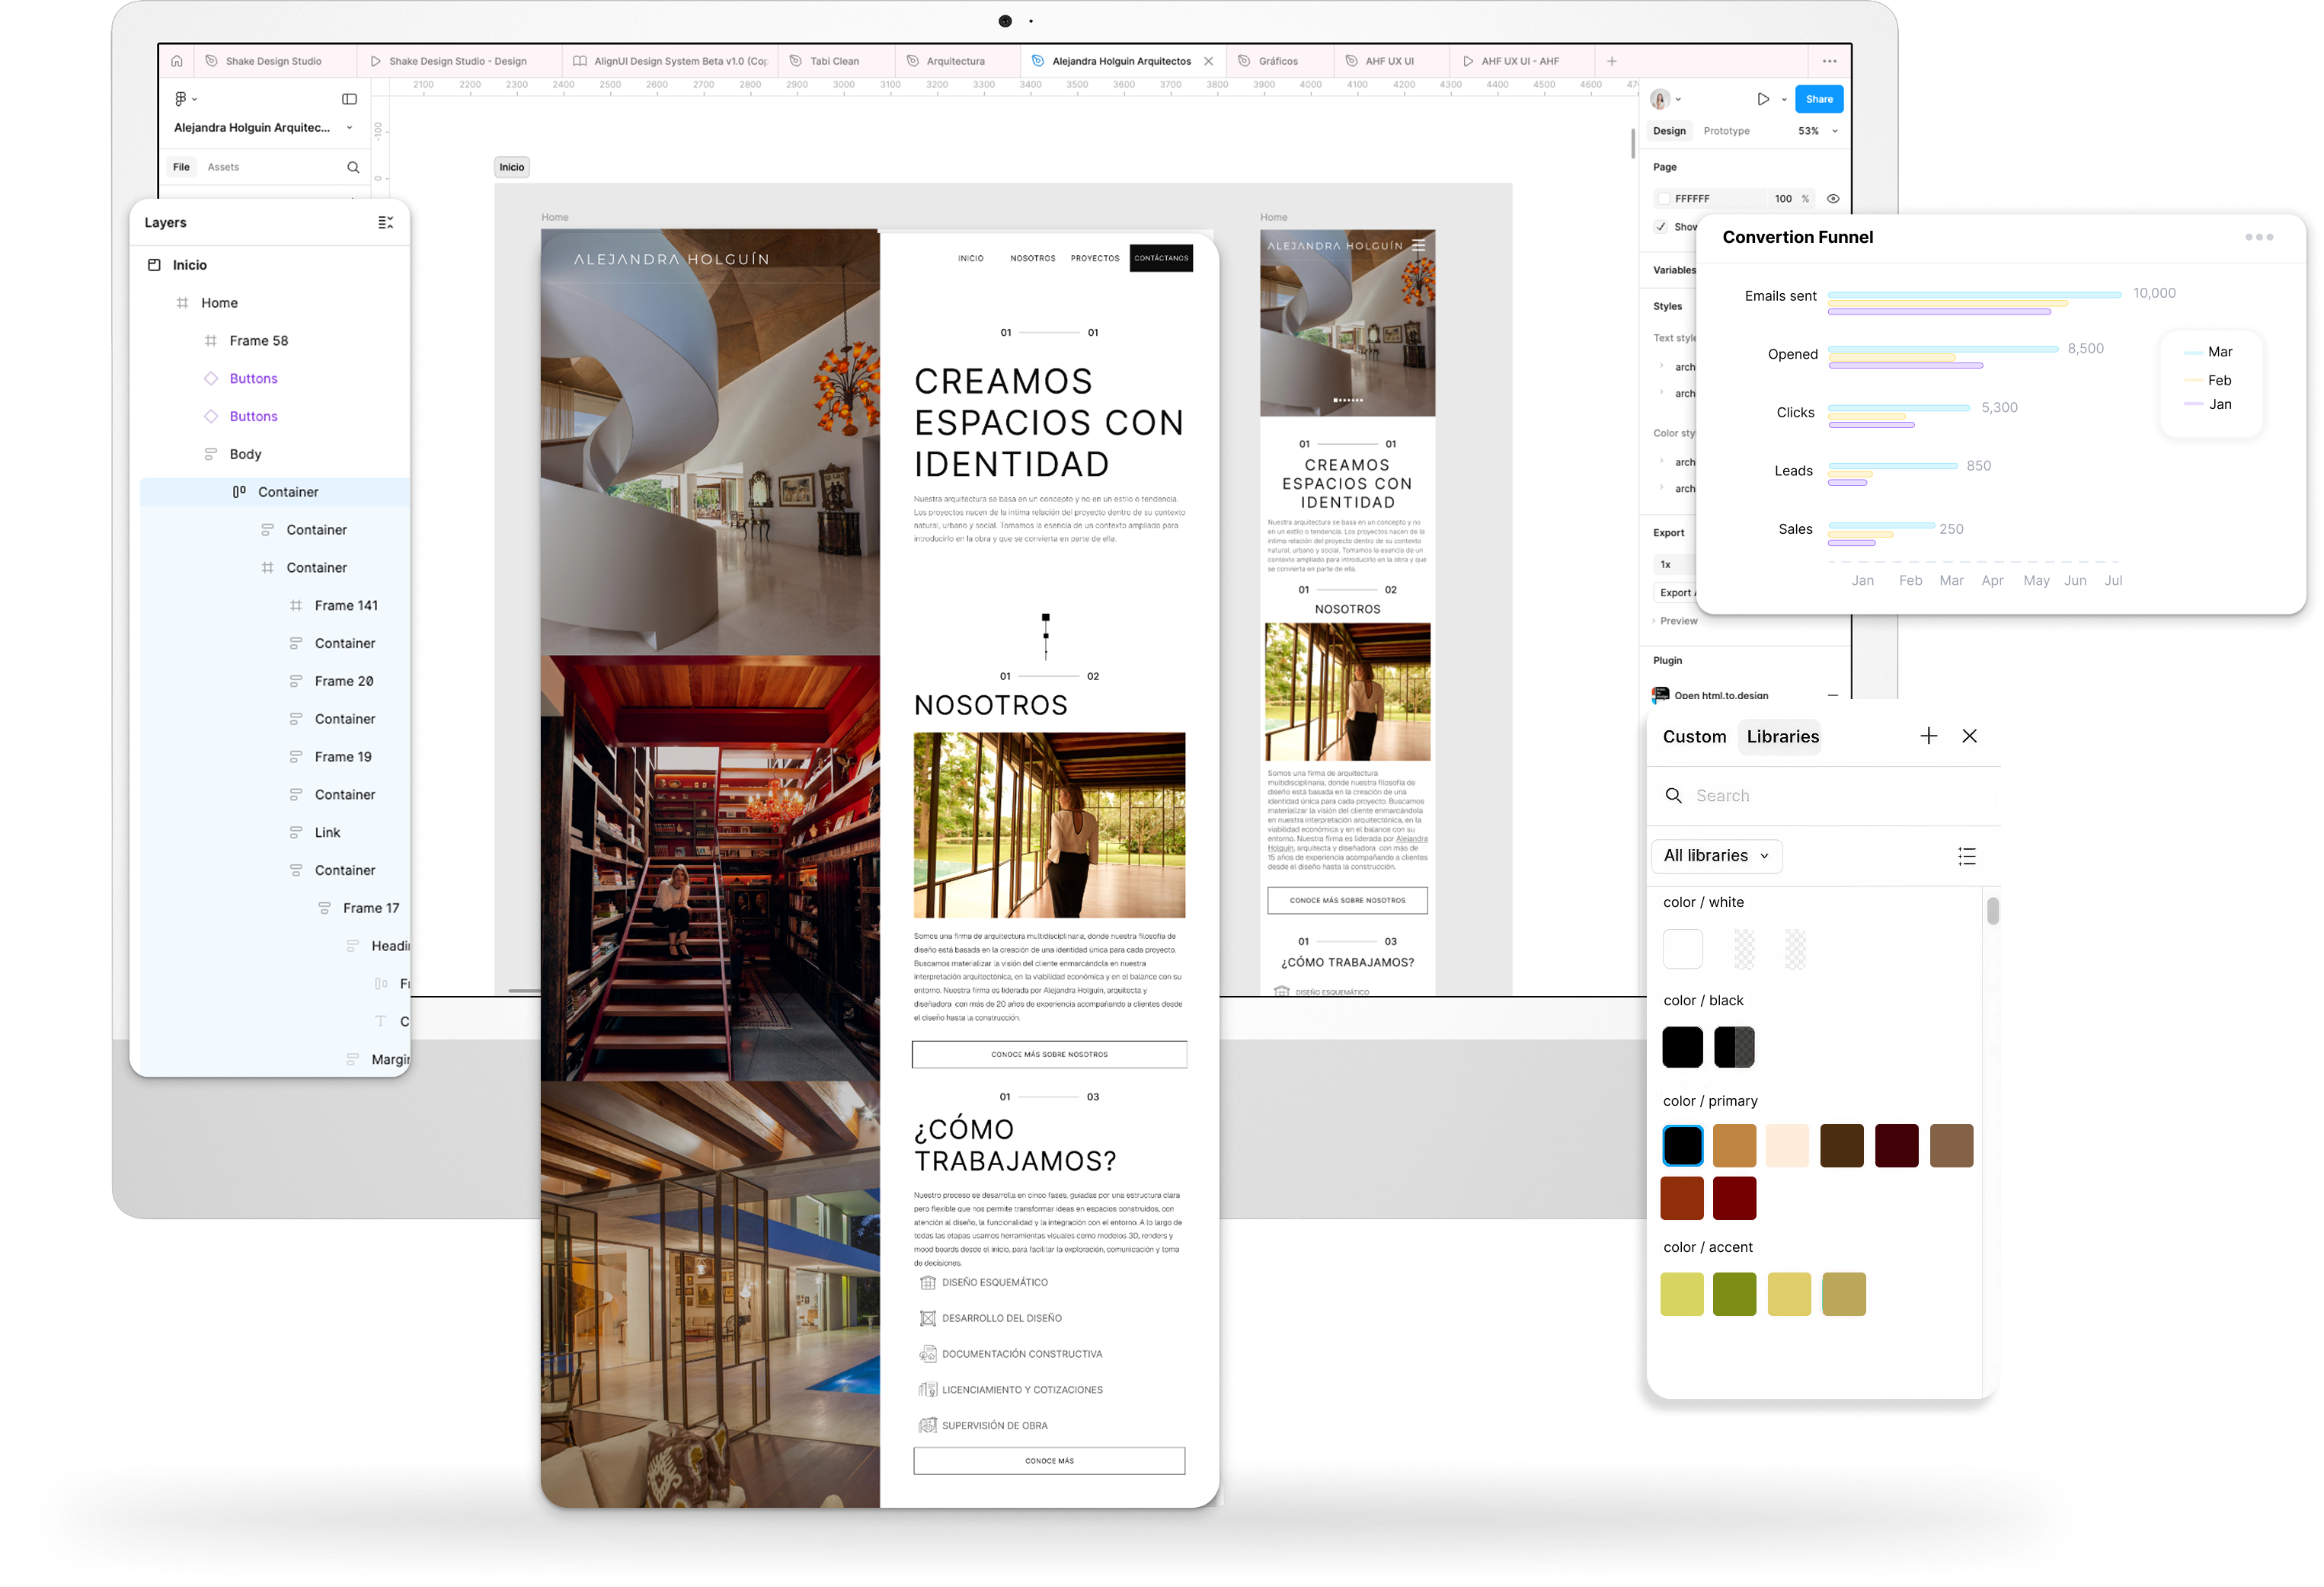The image size is (2324, 1587).
Task: Click the search magnifier beside Assets
Action: 353,167
